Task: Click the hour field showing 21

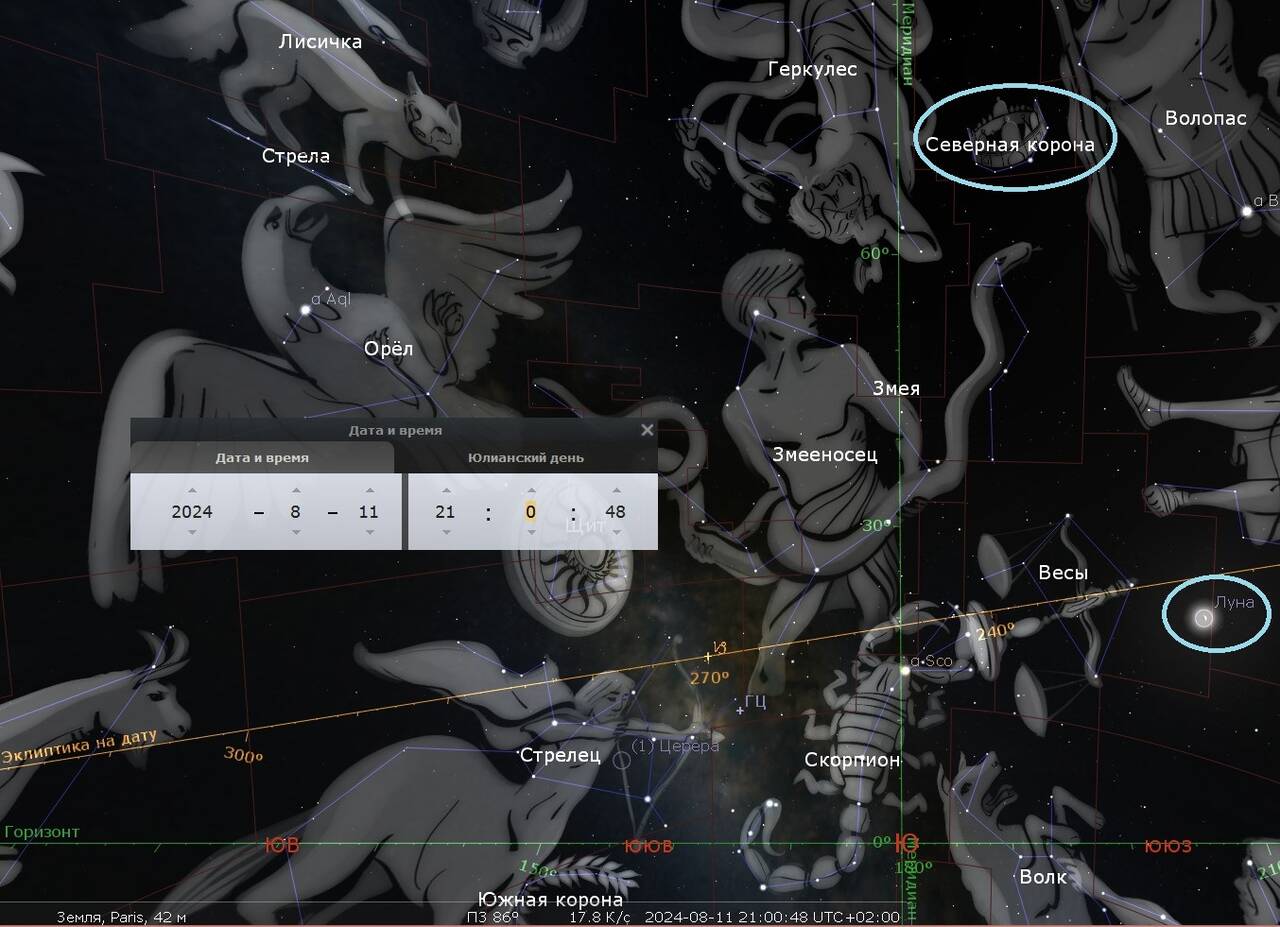Action: tap(445, 512)
